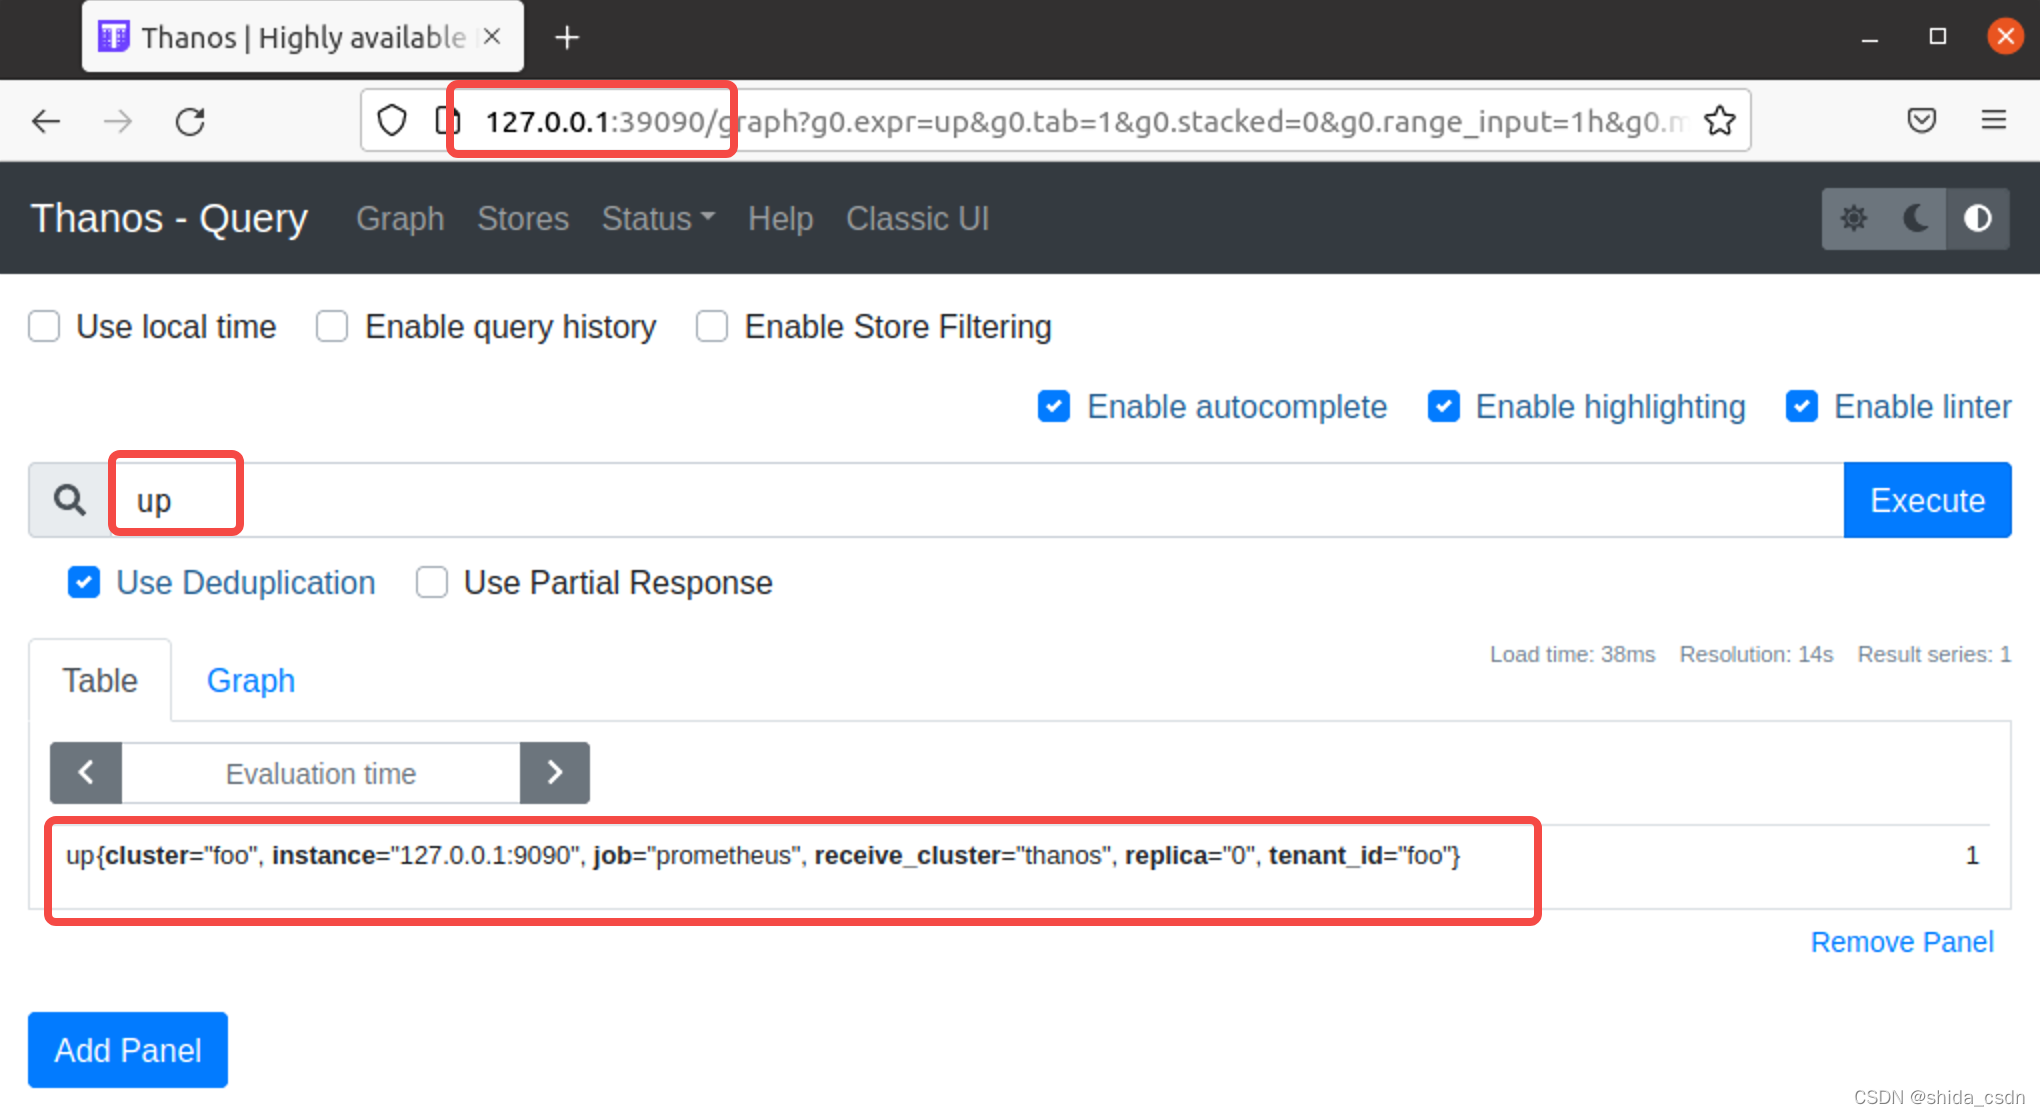The image size is (2040, 1116).
Task: Reload the page with the refresh icon
Action: point(190,122)
